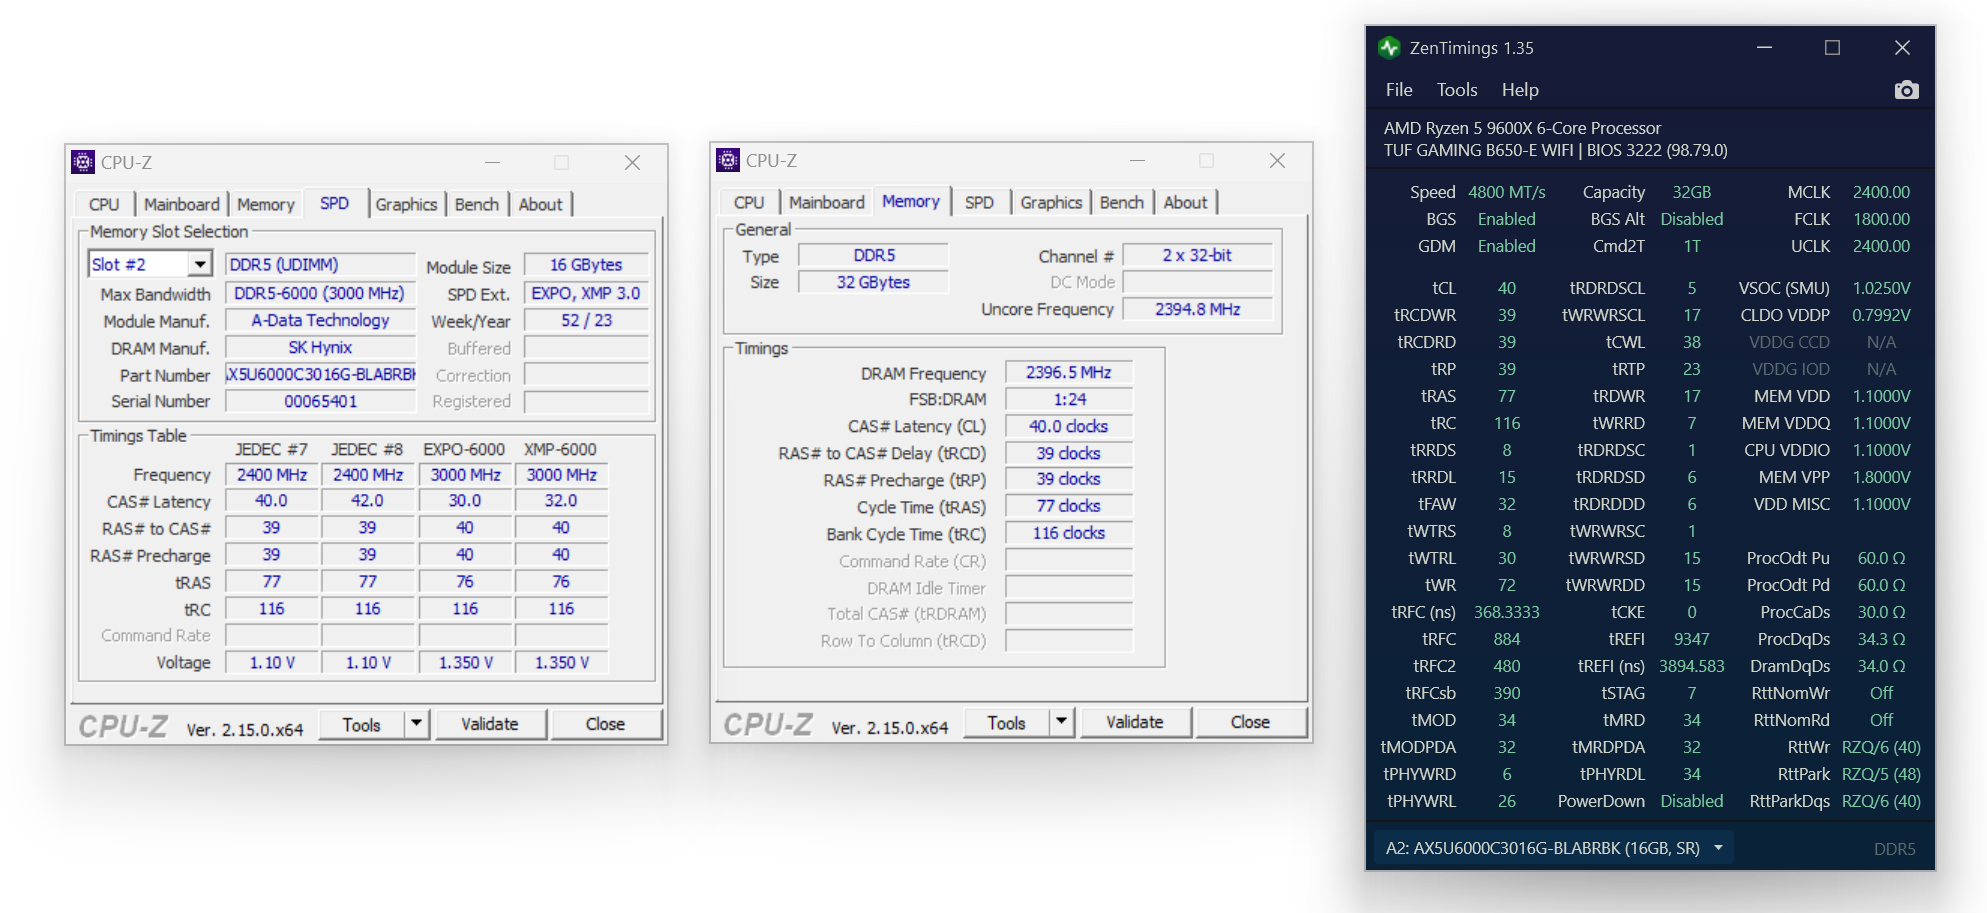Screen dimensions: 1987x913
Task: Click the DRAM Frequency value field
Action: 1068,372
